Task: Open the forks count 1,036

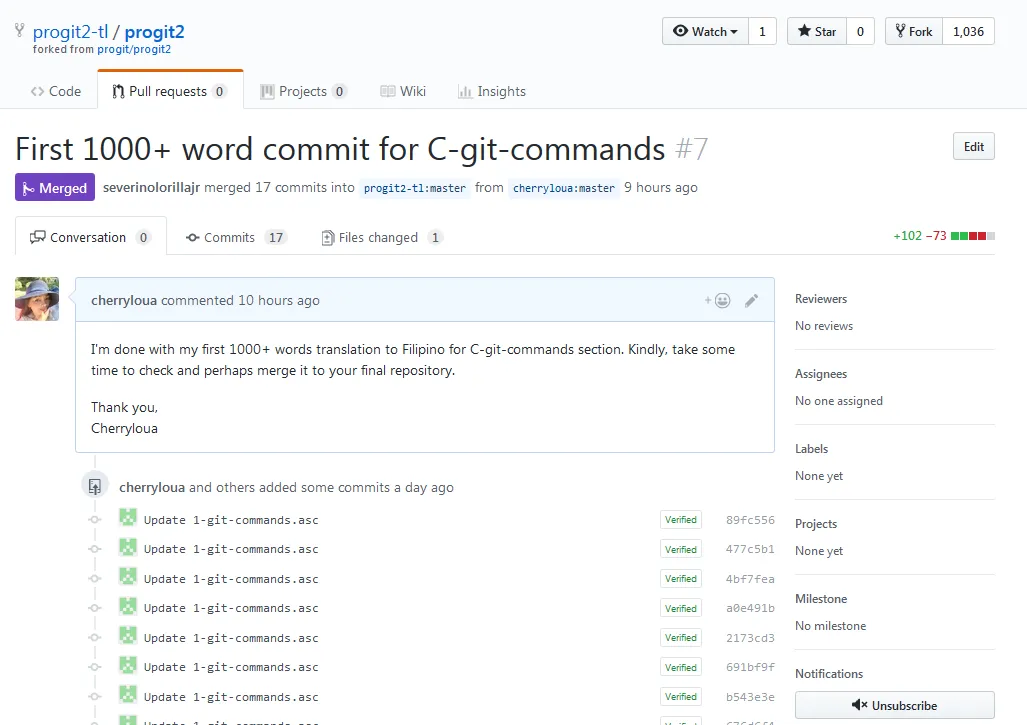Action: 968,31
